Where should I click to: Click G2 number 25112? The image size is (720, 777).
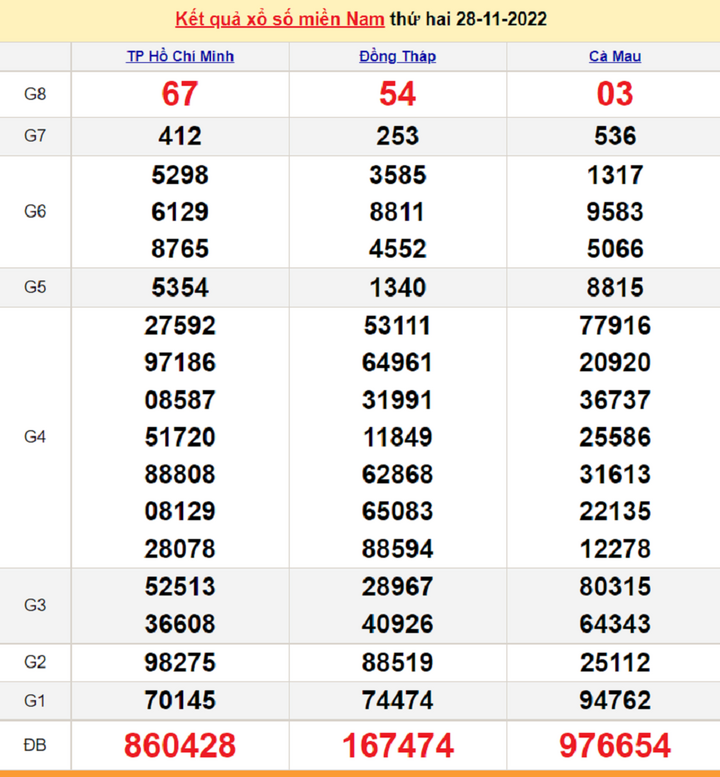(615, 663)
